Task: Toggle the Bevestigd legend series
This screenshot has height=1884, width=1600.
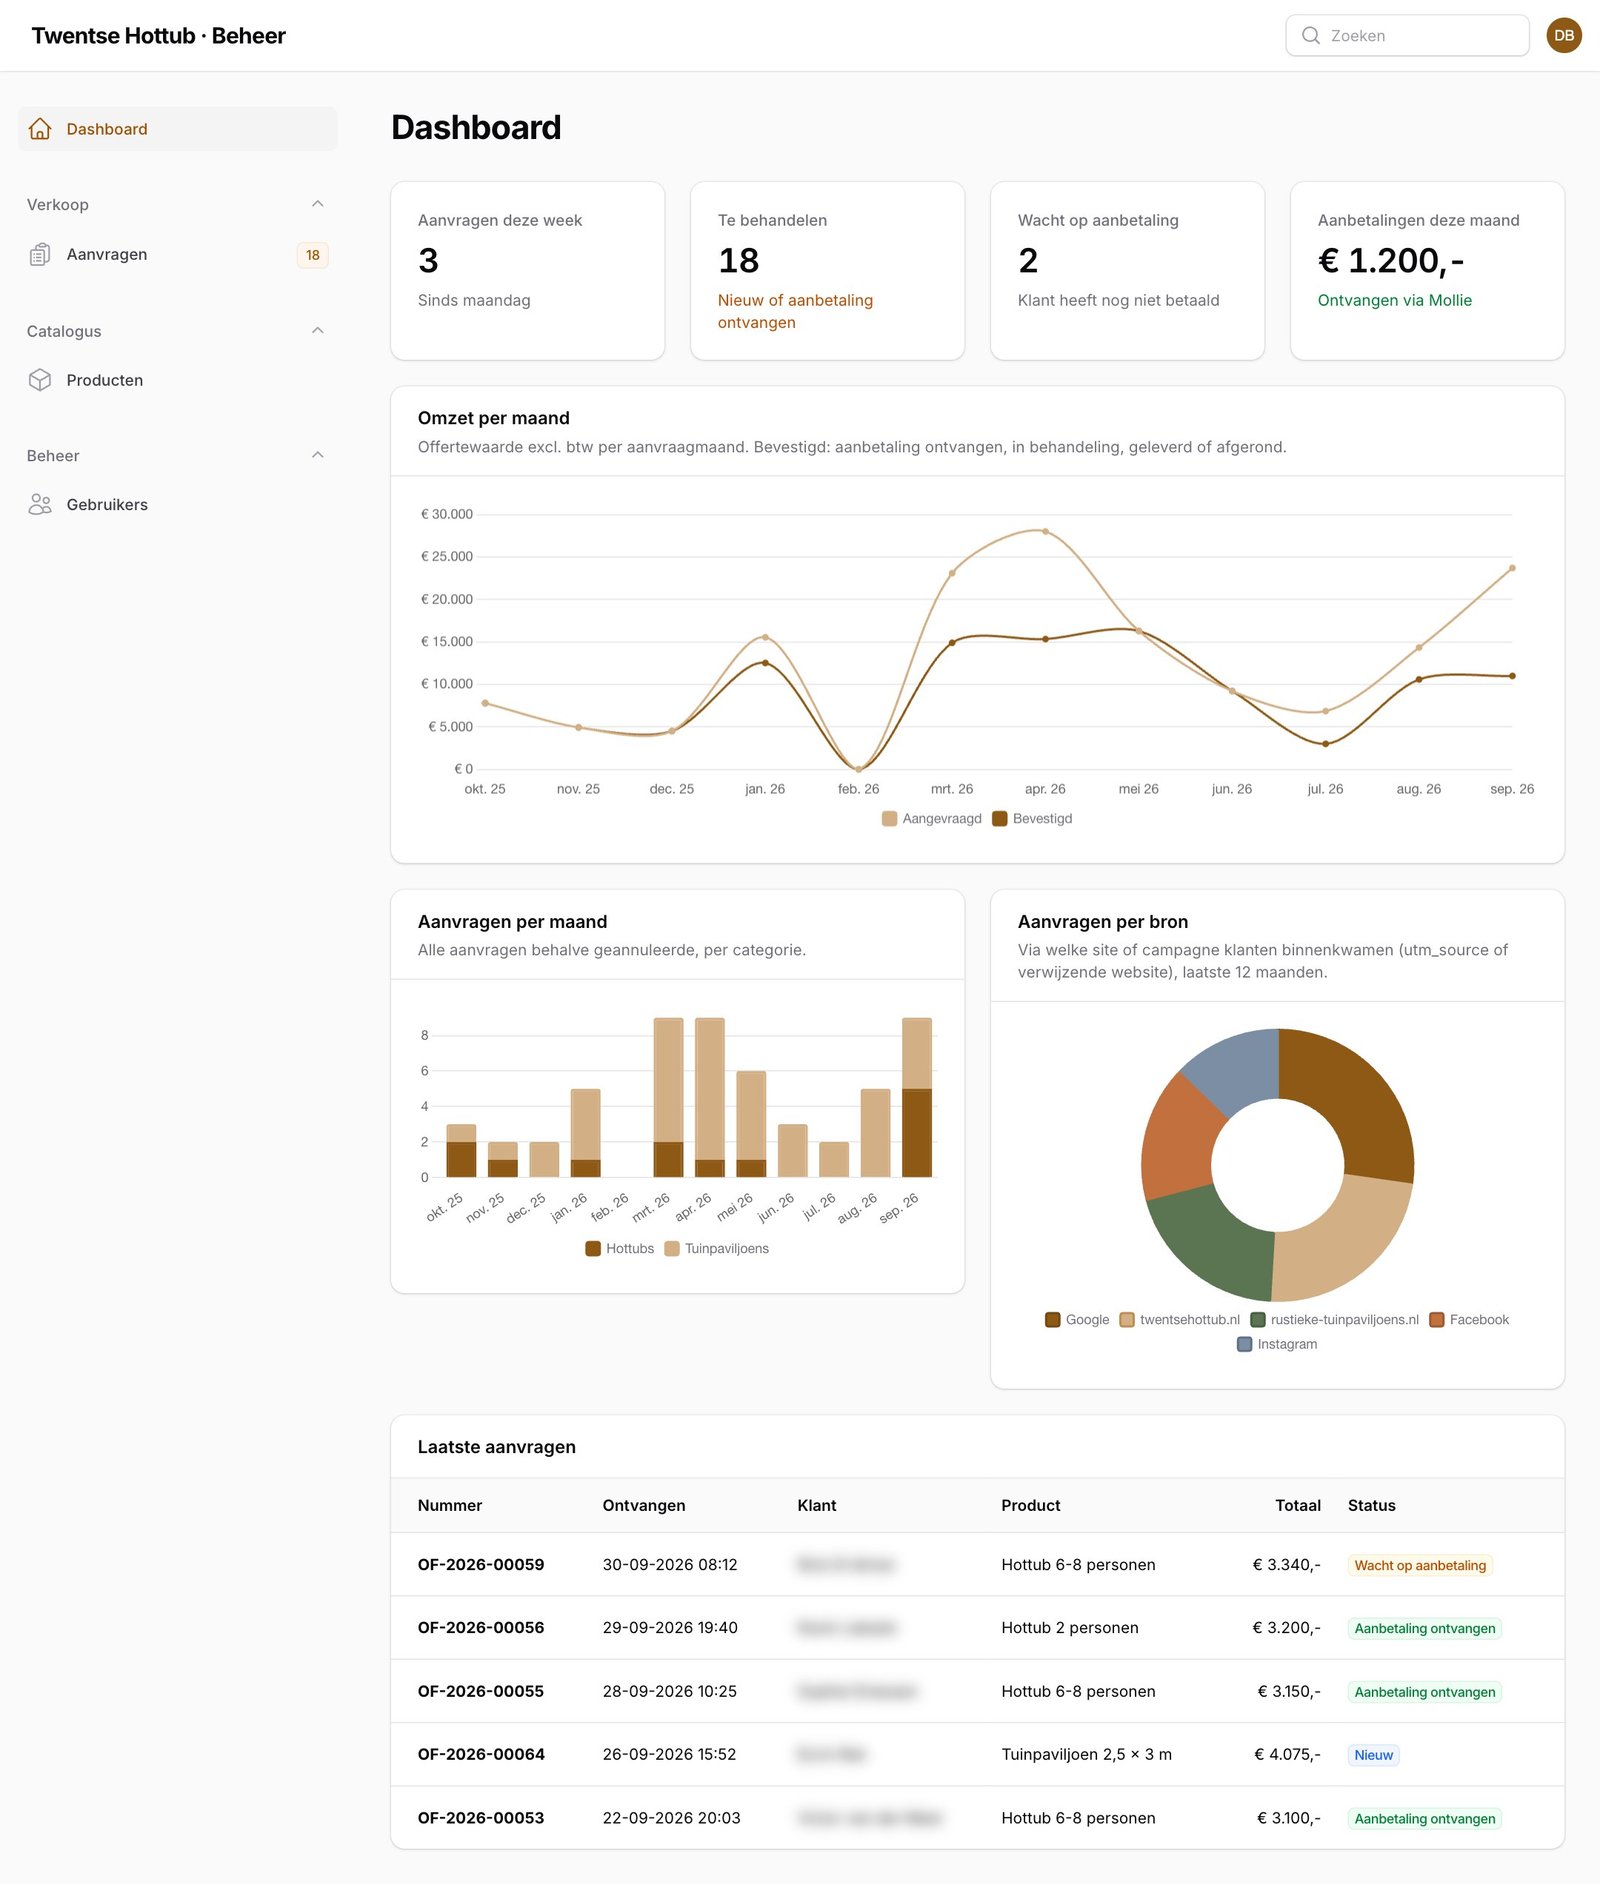Action: (x=1032, y=819)
